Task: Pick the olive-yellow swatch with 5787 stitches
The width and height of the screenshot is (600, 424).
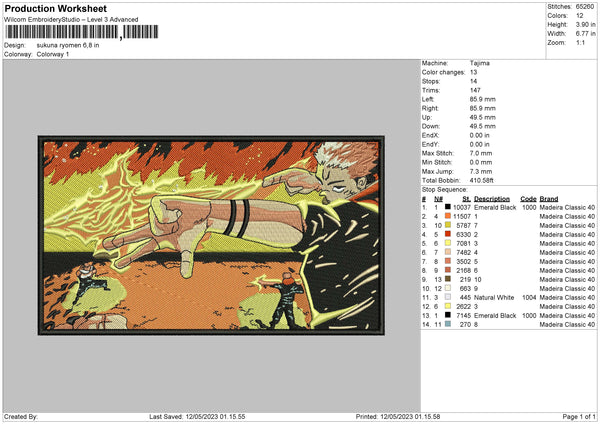Action: (447, 225)
